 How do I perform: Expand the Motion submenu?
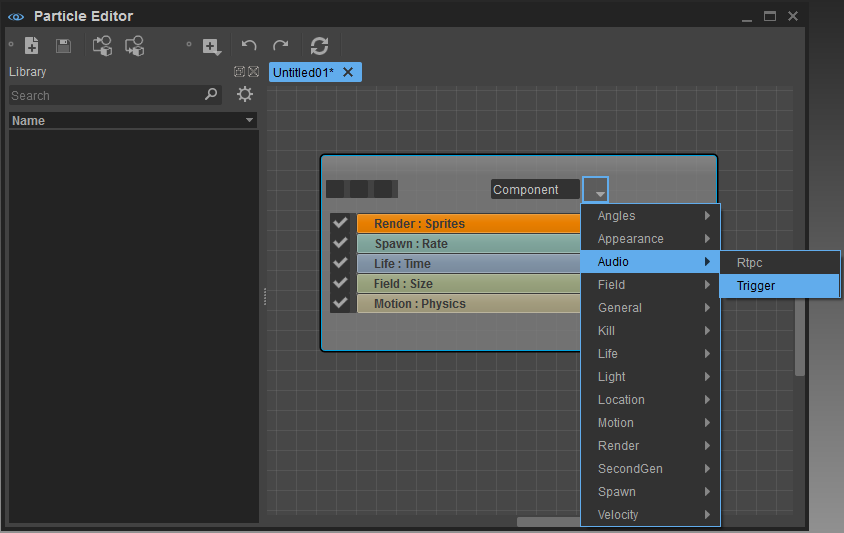click(x=650, y=423)
